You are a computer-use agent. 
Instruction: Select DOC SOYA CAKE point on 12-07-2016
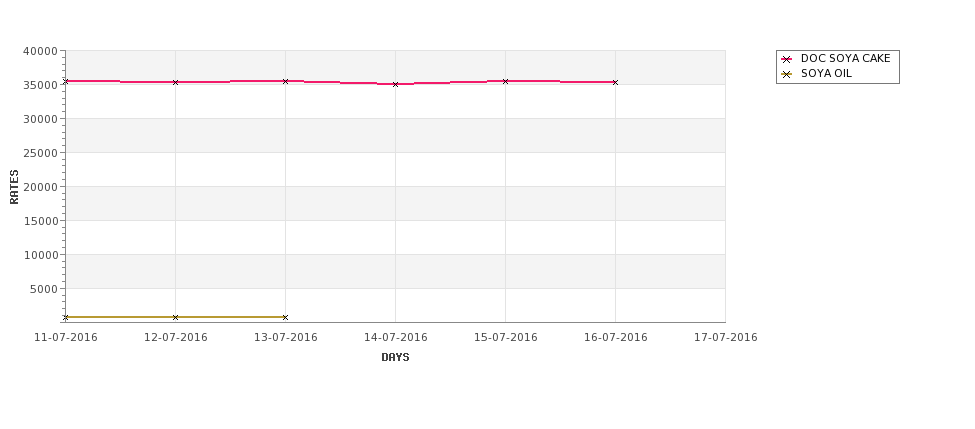(x=175, y=82)
